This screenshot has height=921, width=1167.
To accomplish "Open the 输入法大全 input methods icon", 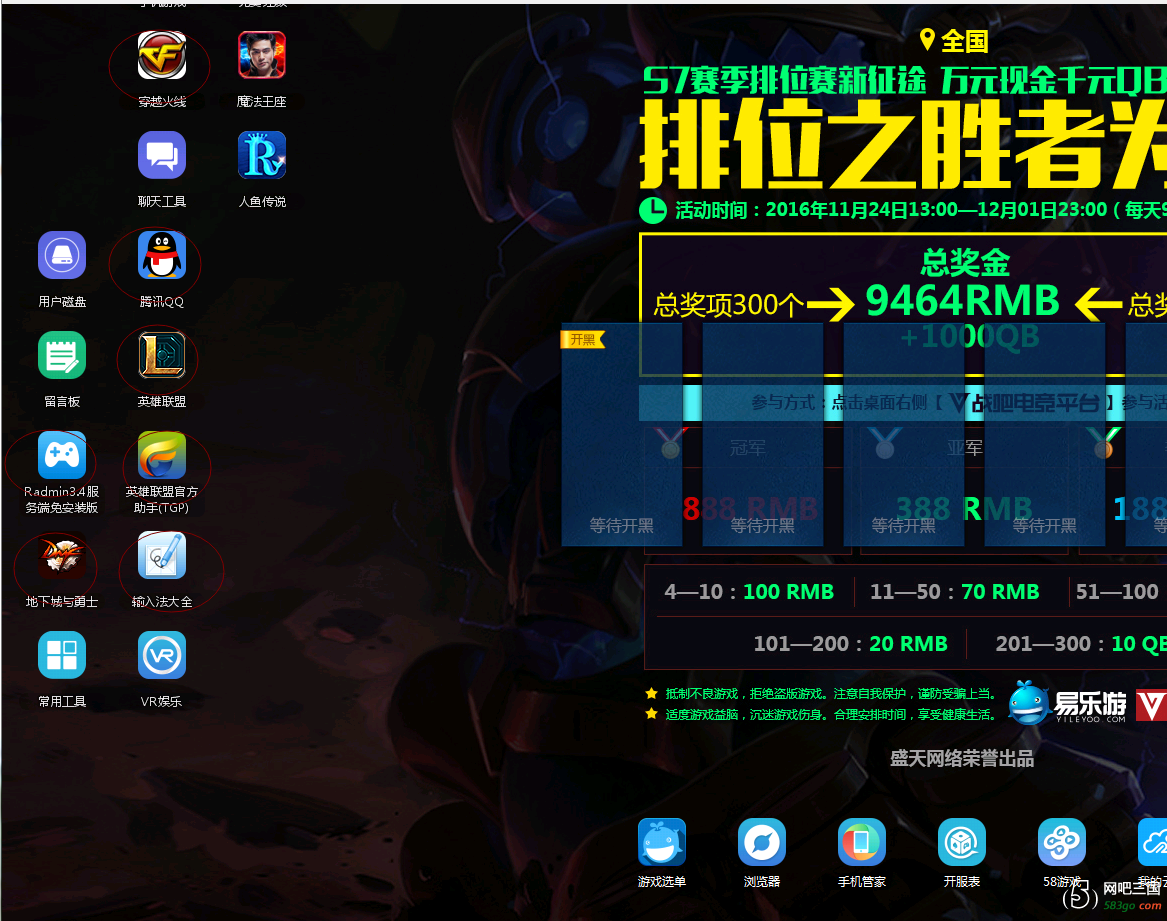I will coord(162,555).
